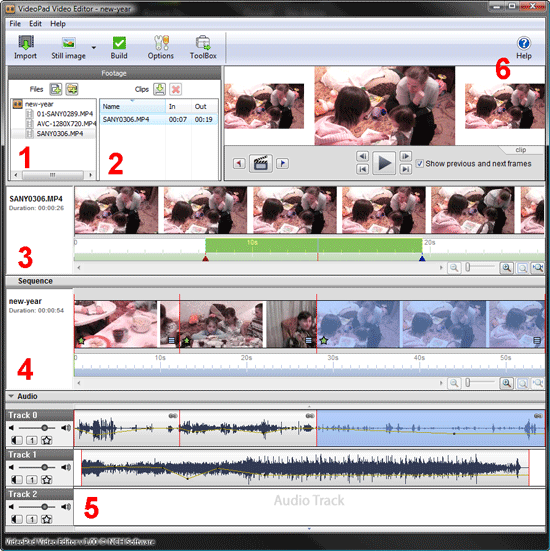Screen dimensions: 550x551
Task: Click the Track 2 volume slider knob
Action: [44, 507]
